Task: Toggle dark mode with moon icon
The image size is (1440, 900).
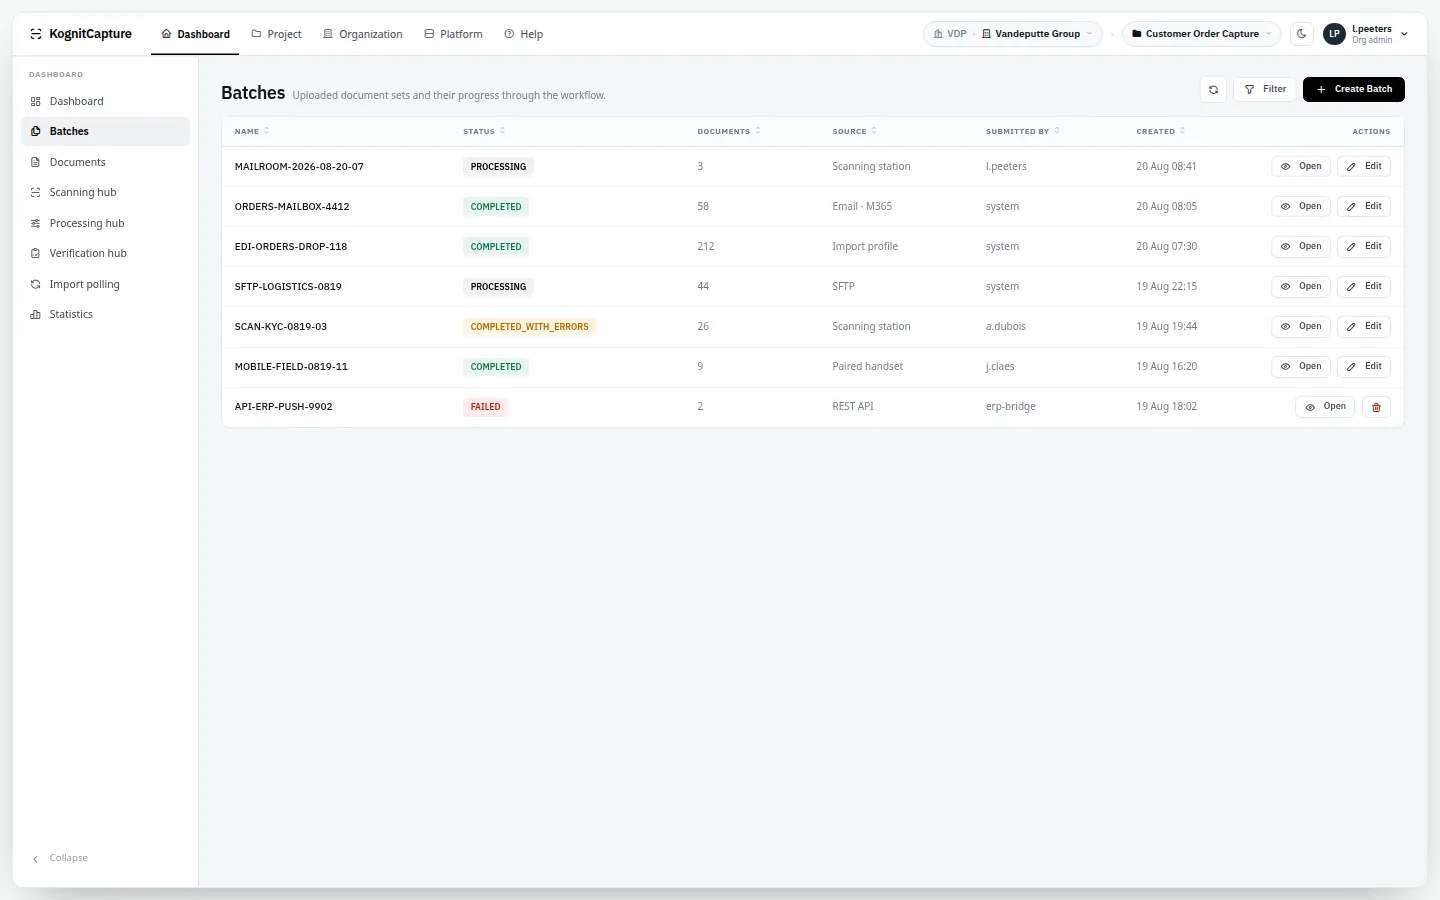Action: [x=1302, y=34]
